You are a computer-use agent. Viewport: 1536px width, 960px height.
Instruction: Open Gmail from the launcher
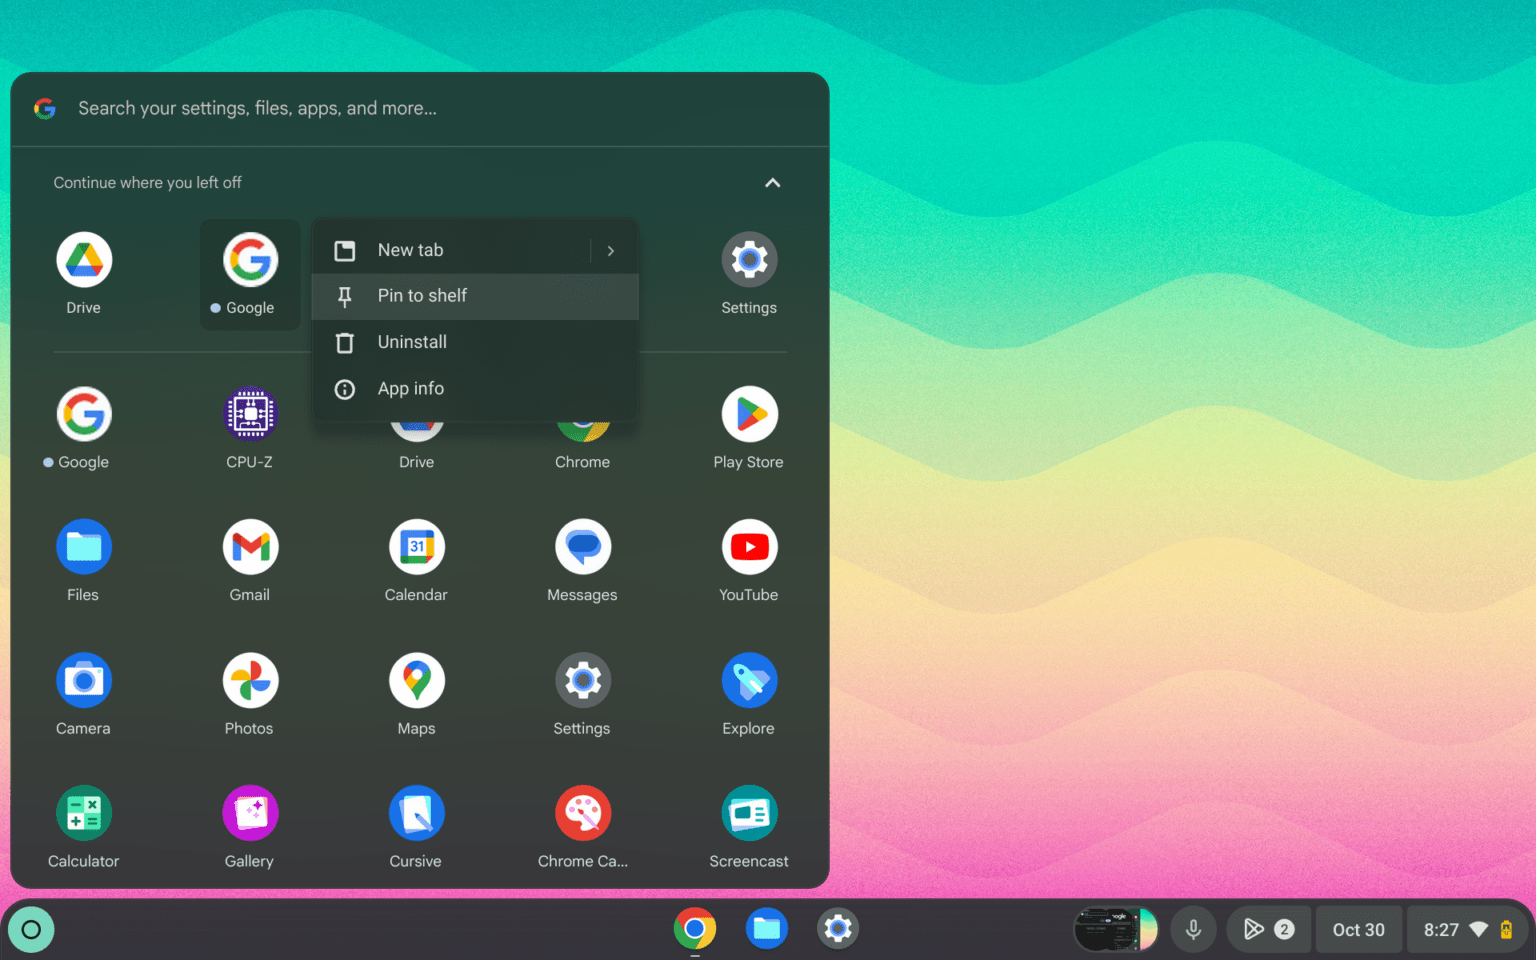[250, 546]
